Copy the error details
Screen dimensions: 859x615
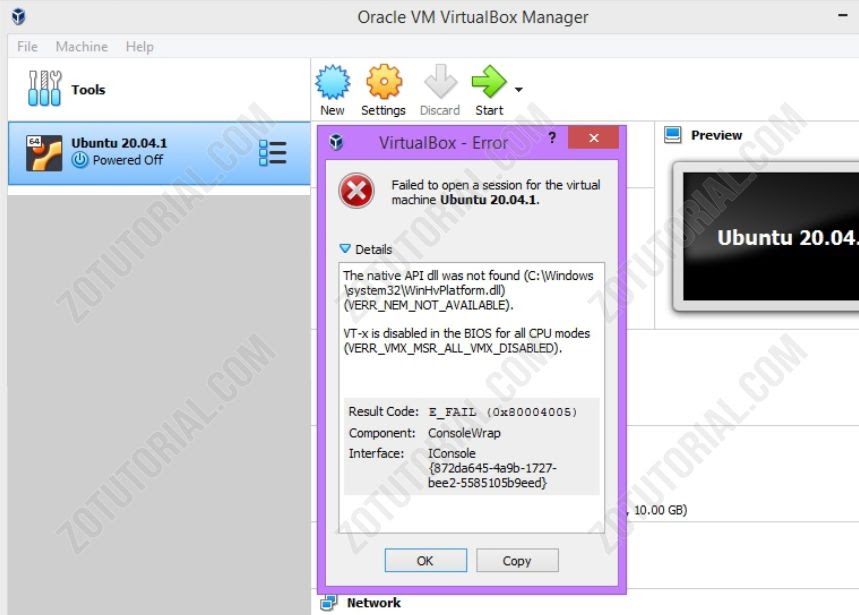click(517, 560)
